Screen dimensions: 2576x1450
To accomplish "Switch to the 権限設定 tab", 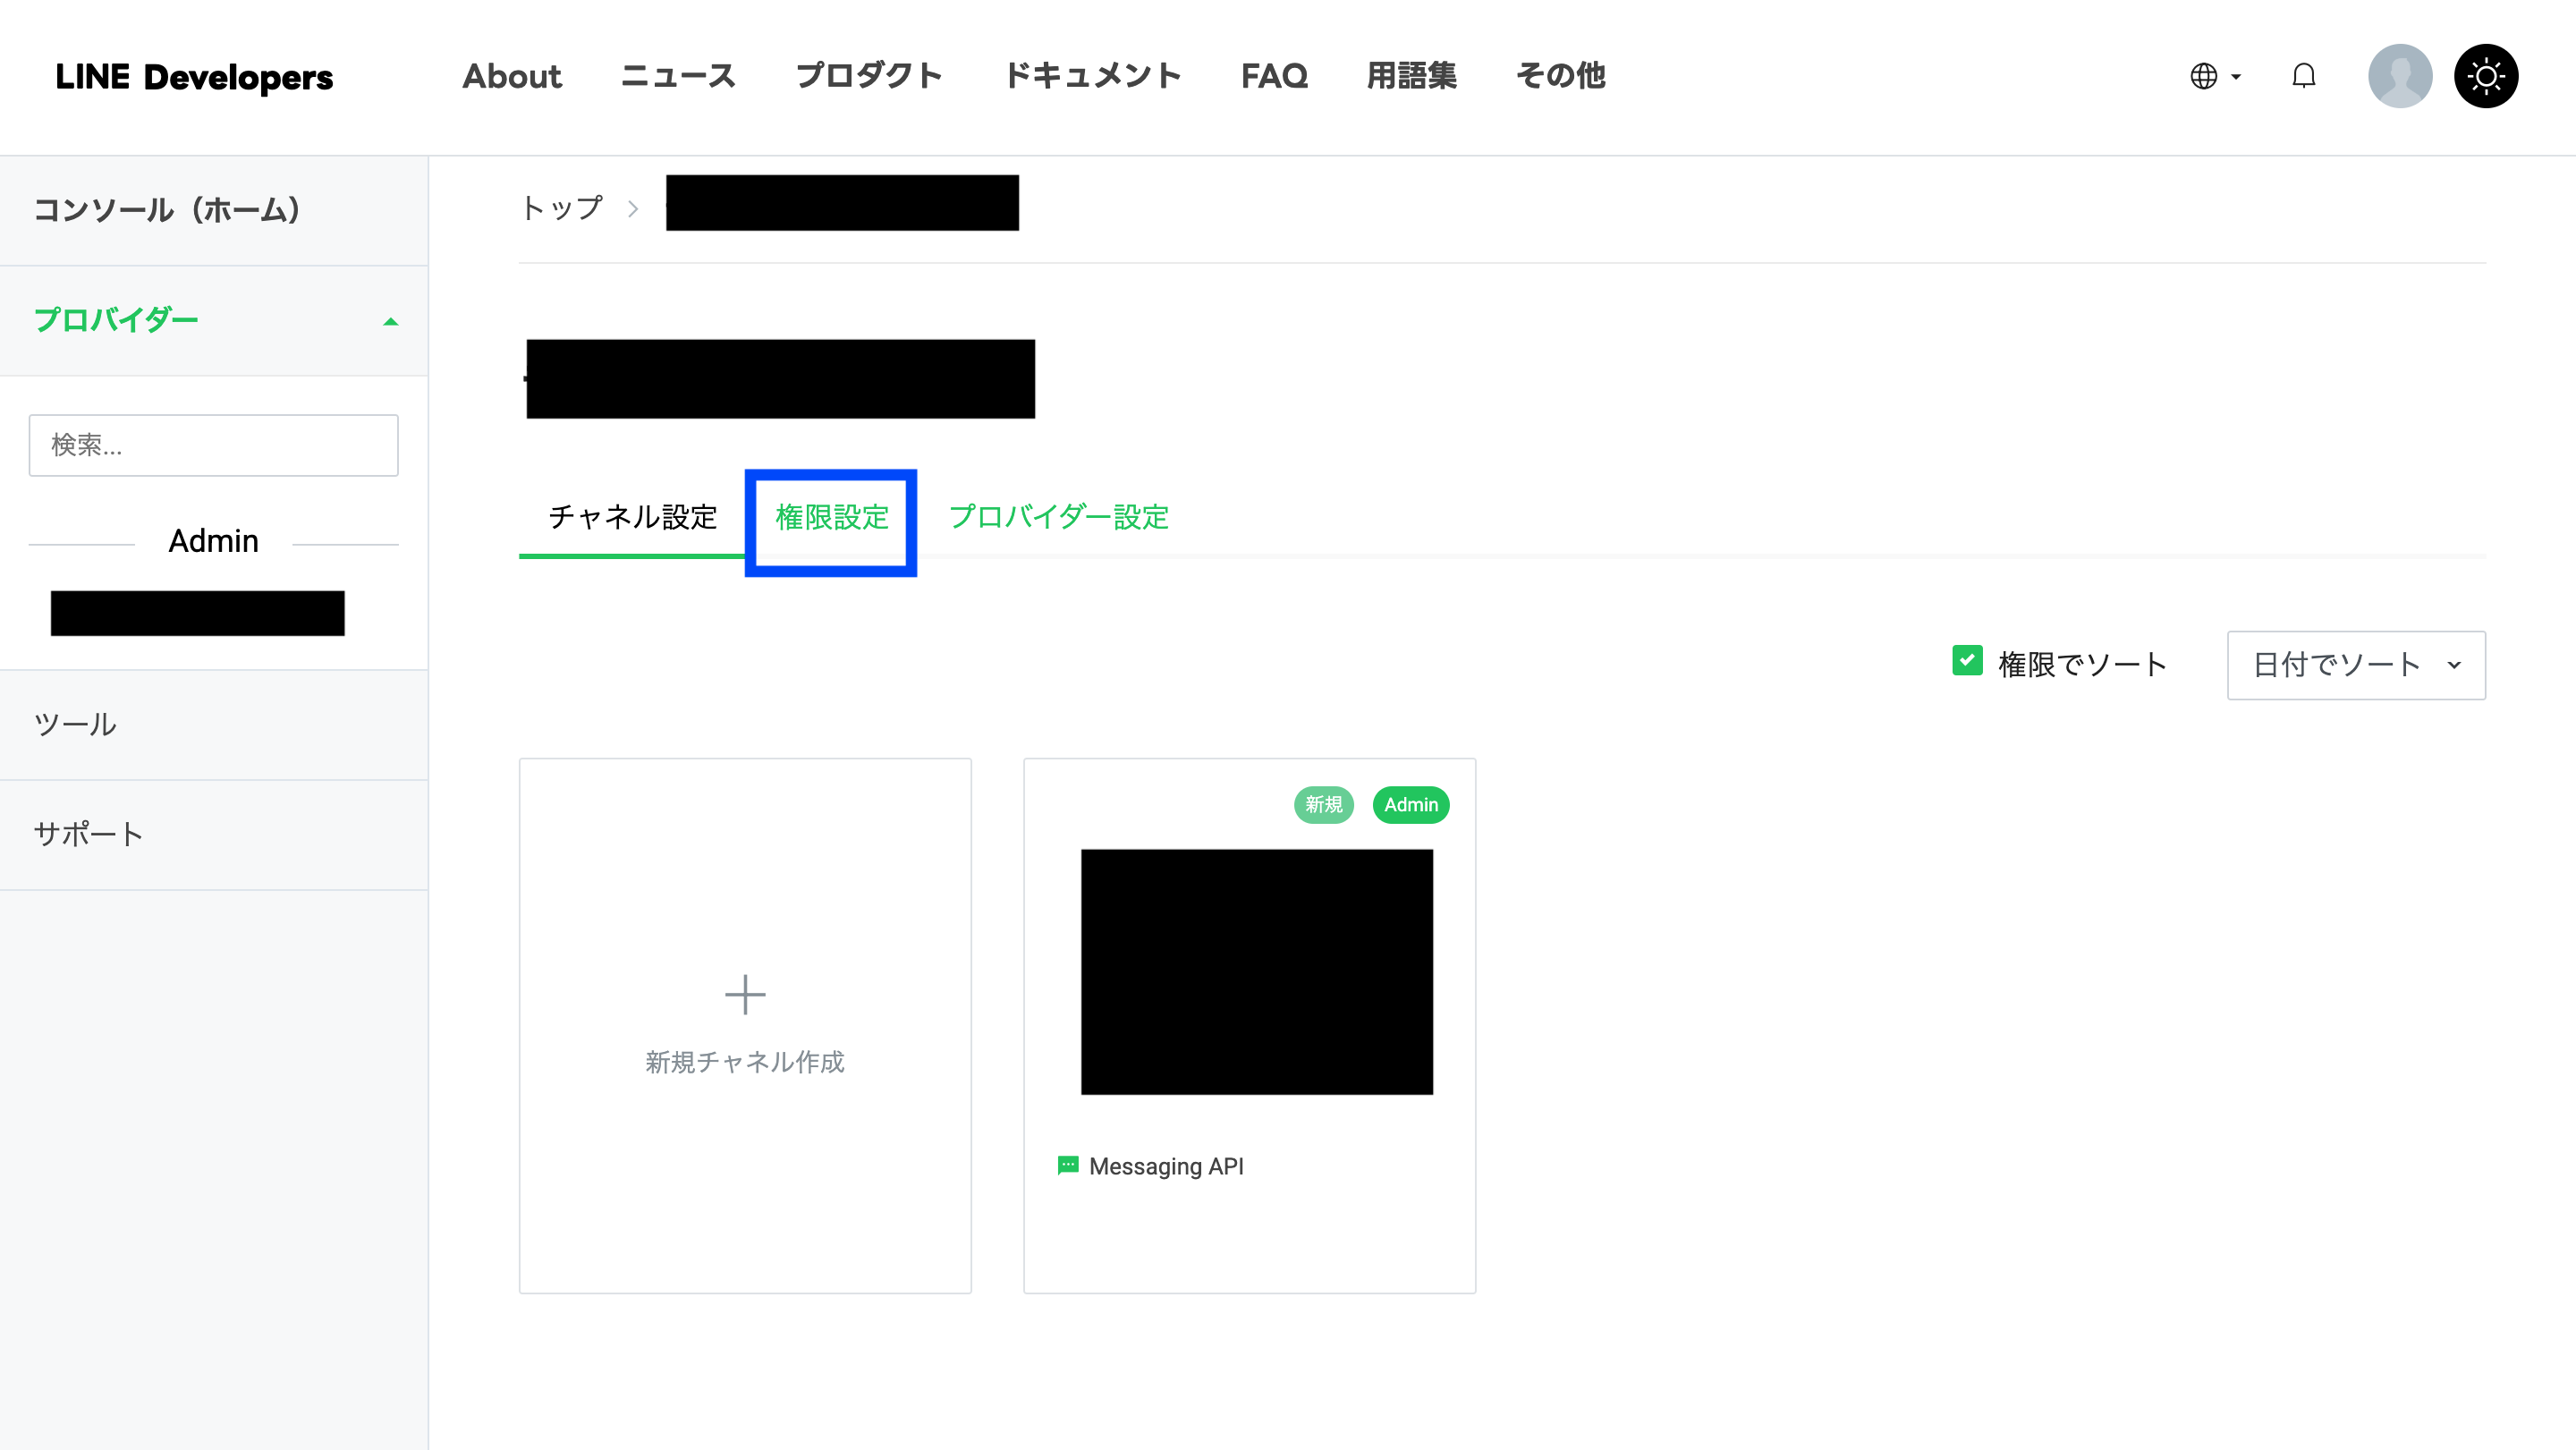I will (x=831, y=517).
